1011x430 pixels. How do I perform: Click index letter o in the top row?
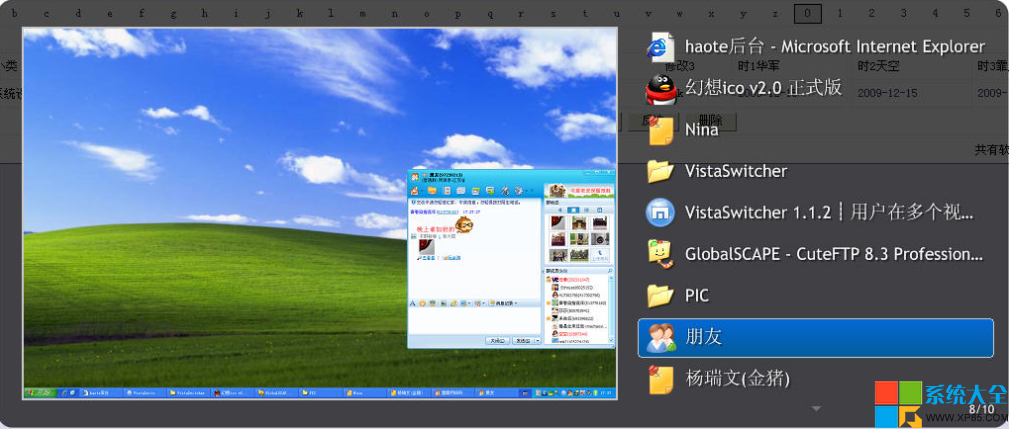[426, 14]
